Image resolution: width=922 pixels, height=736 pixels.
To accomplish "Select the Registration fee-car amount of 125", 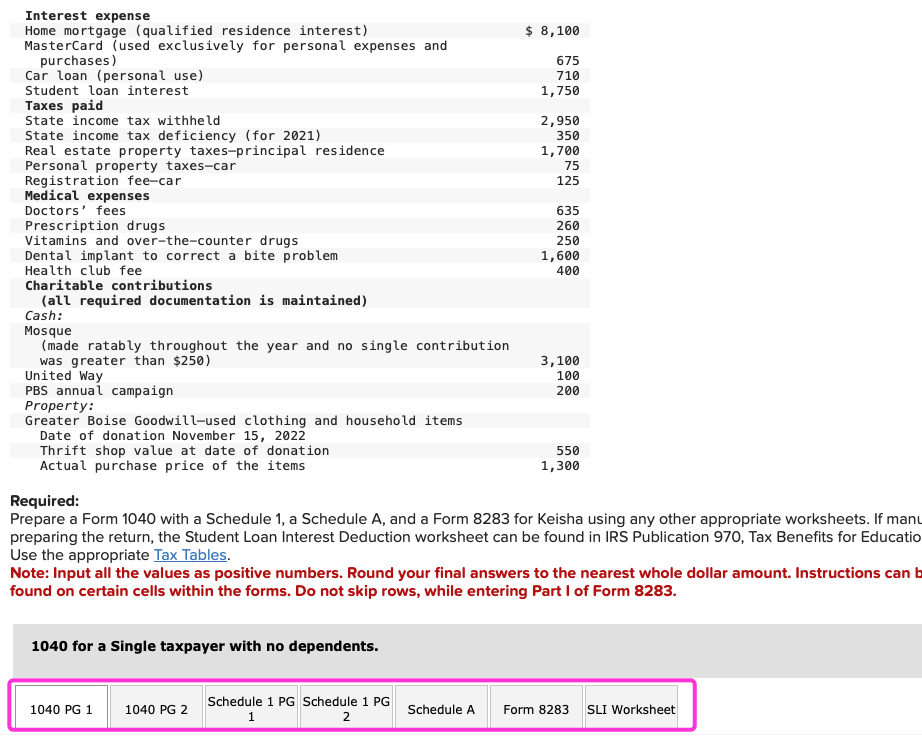I will click(566, 180).
